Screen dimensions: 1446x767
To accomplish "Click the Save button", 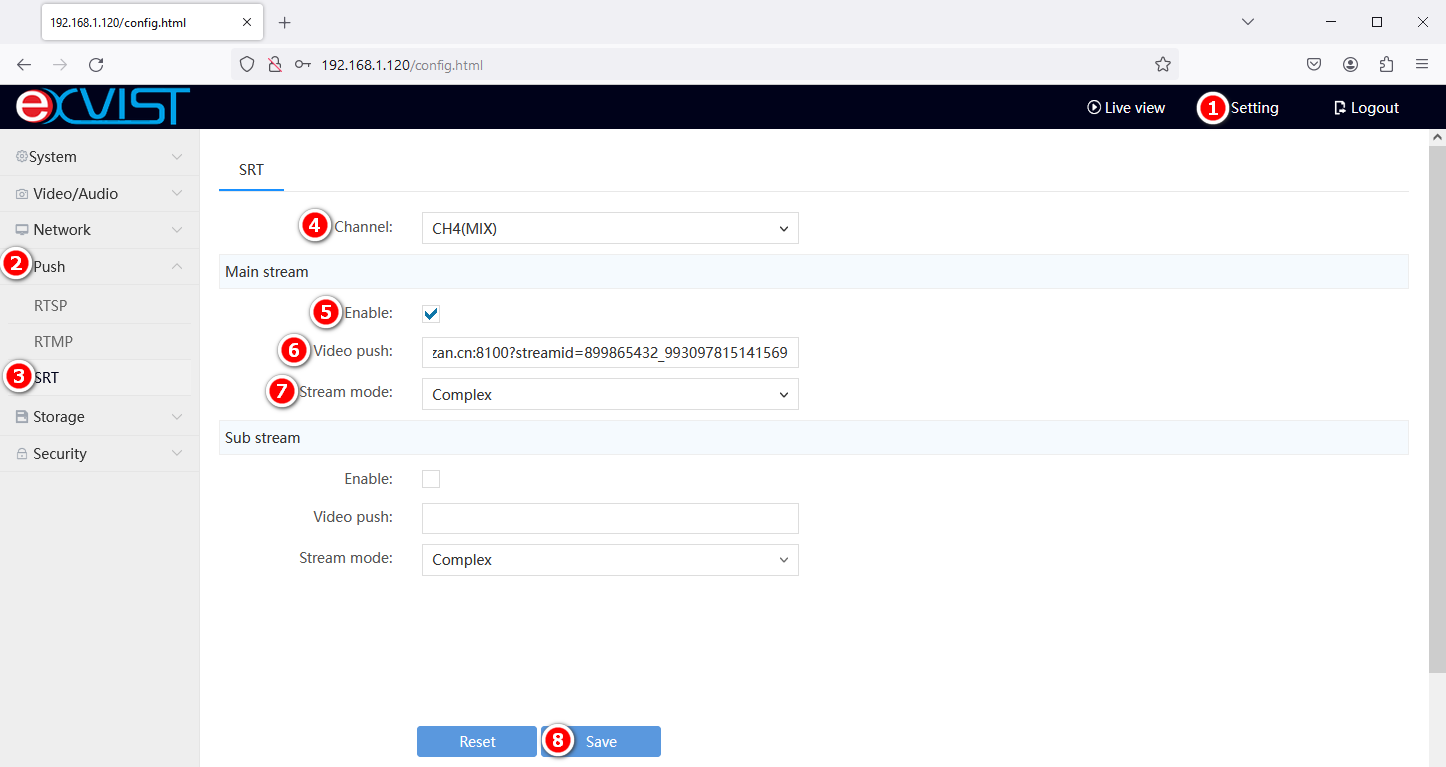I will point(601,742).
